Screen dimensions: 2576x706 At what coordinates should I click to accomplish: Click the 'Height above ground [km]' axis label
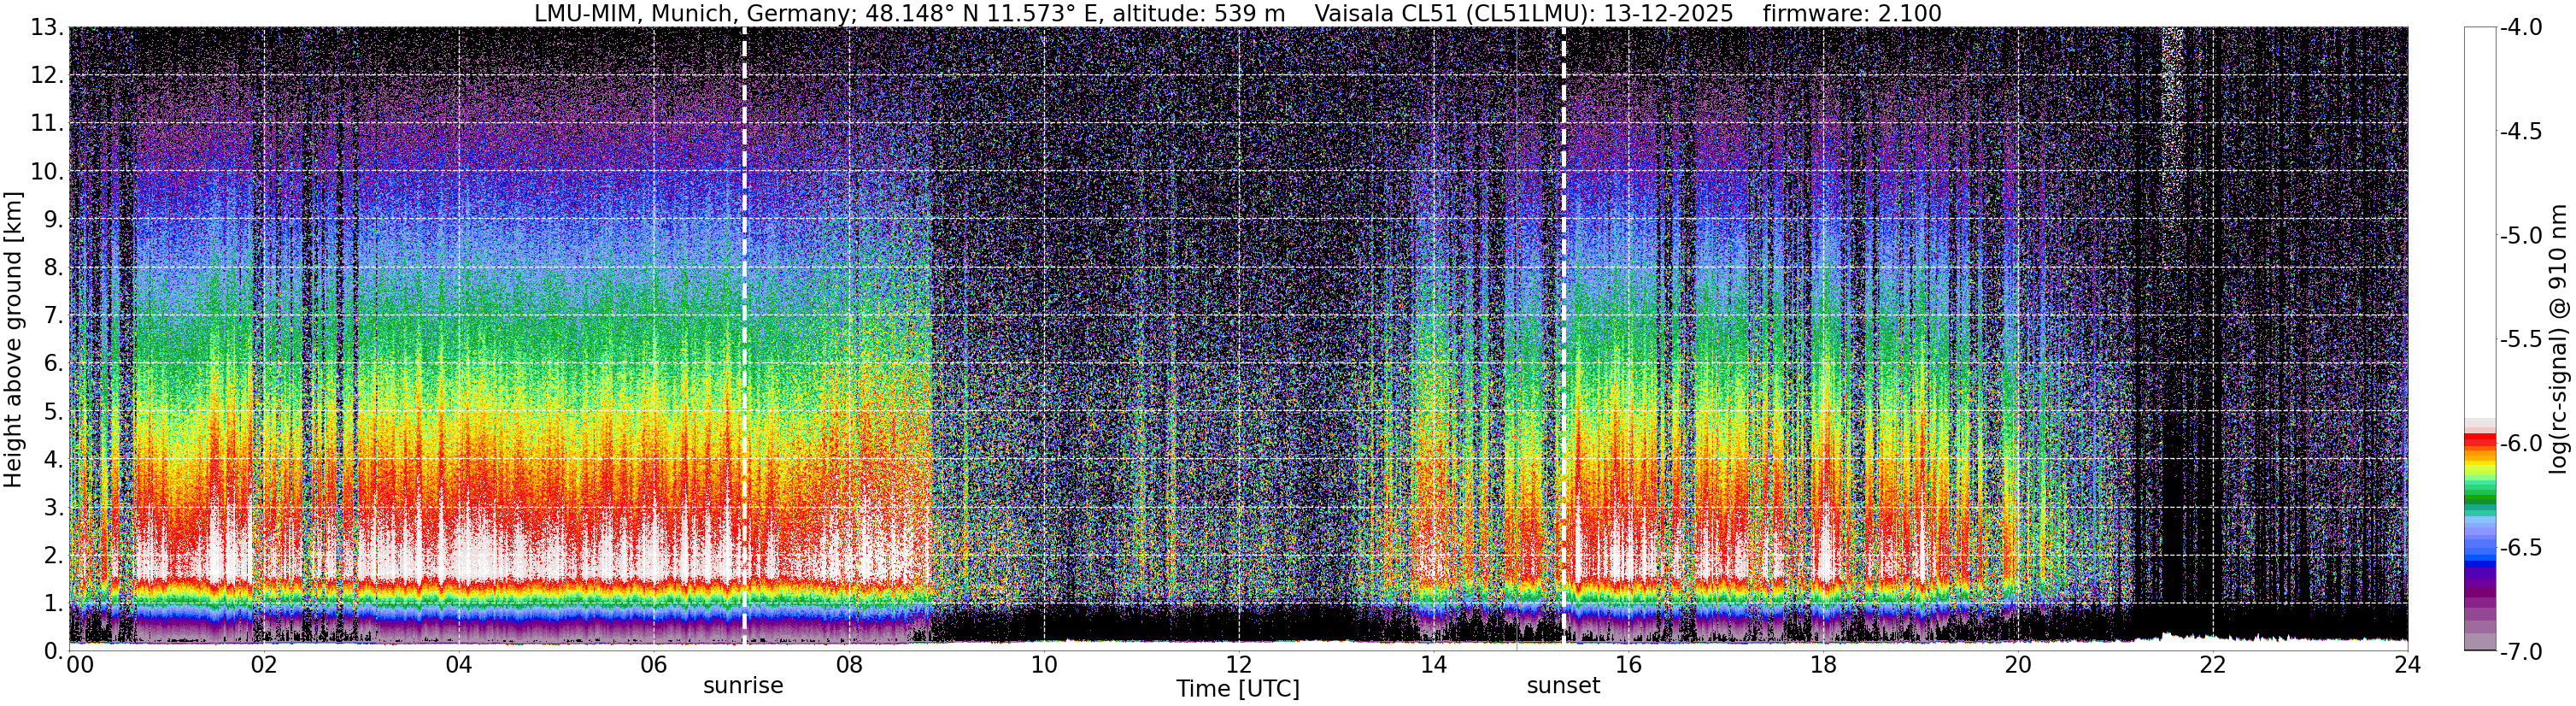click(x=13, y=339)
